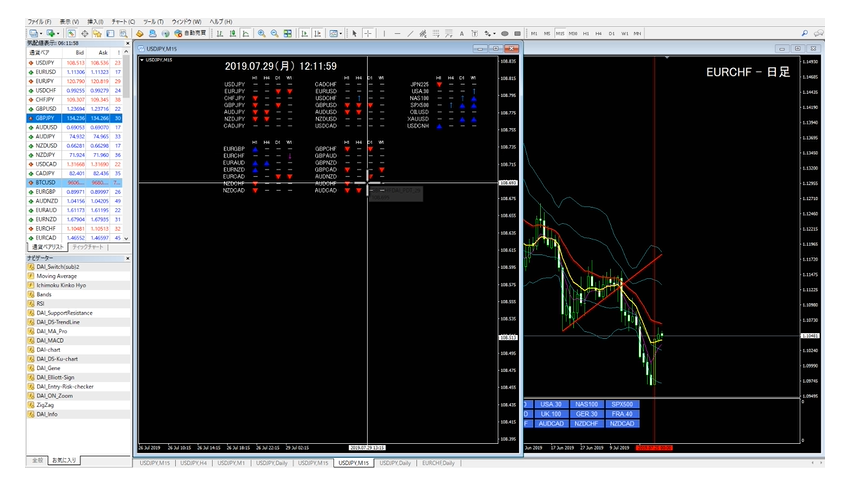Toggle the Data Window toolbar icon
Viewport: 849px width, 483px height.
[x=84, y=34]
